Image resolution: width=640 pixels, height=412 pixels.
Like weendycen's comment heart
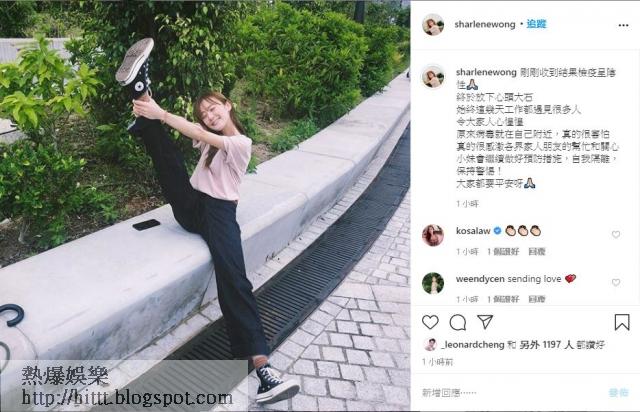point(616,282)
